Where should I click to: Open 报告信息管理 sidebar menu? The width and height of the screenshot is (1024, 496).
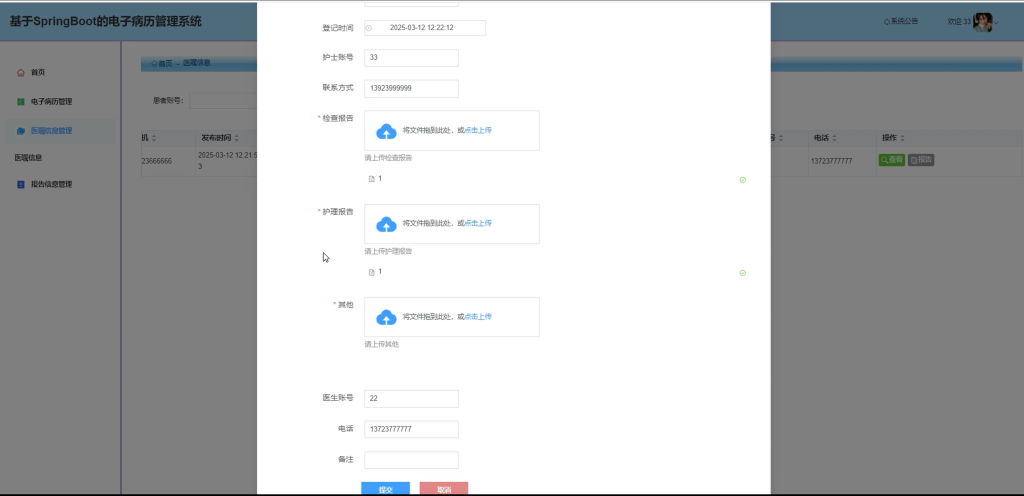52,185
